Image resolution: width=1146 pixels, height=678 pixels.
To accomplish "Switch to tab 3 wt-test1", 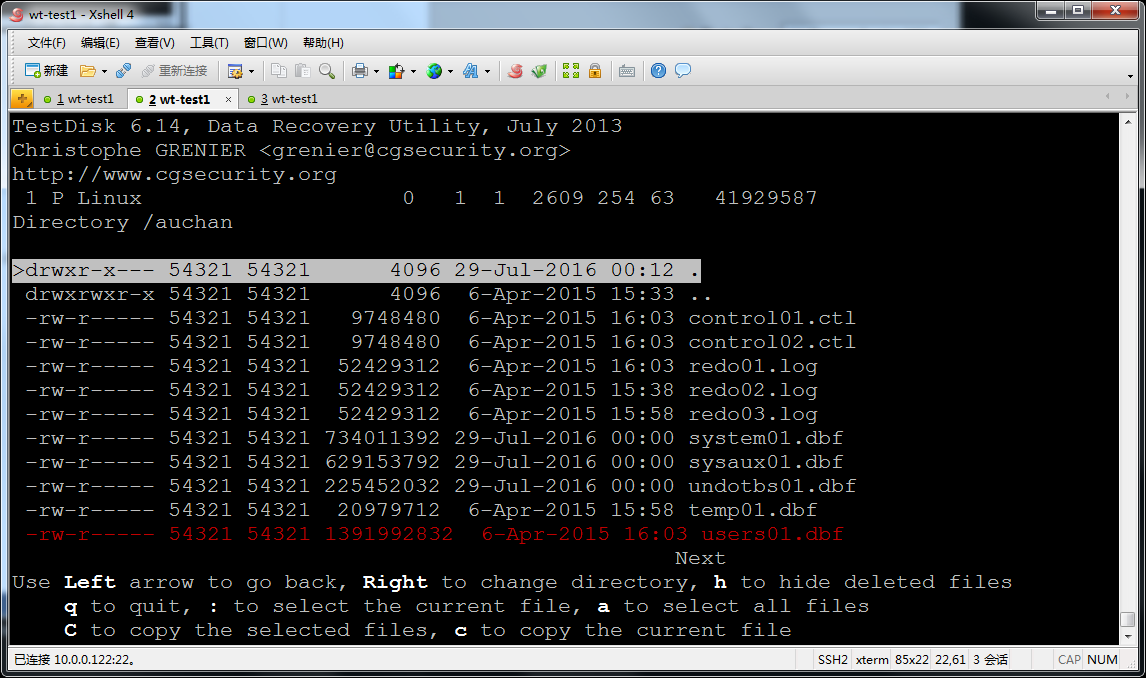I will point(283,99).
